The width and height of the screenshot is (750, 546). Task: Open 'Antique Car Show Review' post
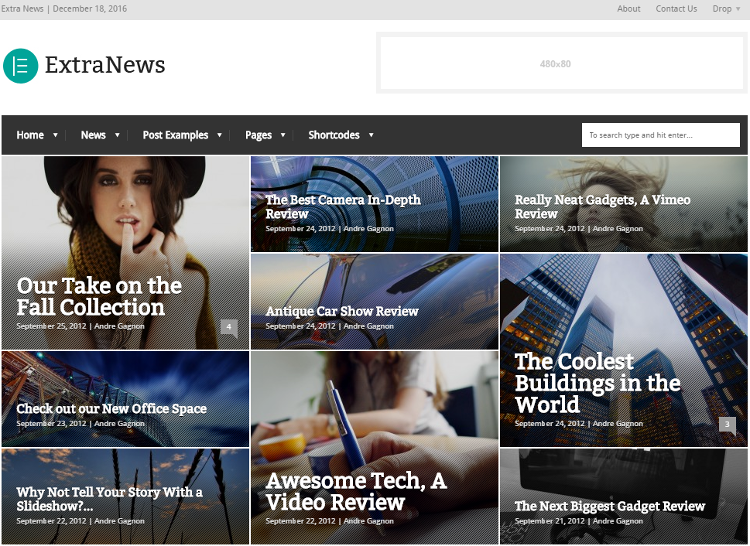342,311
